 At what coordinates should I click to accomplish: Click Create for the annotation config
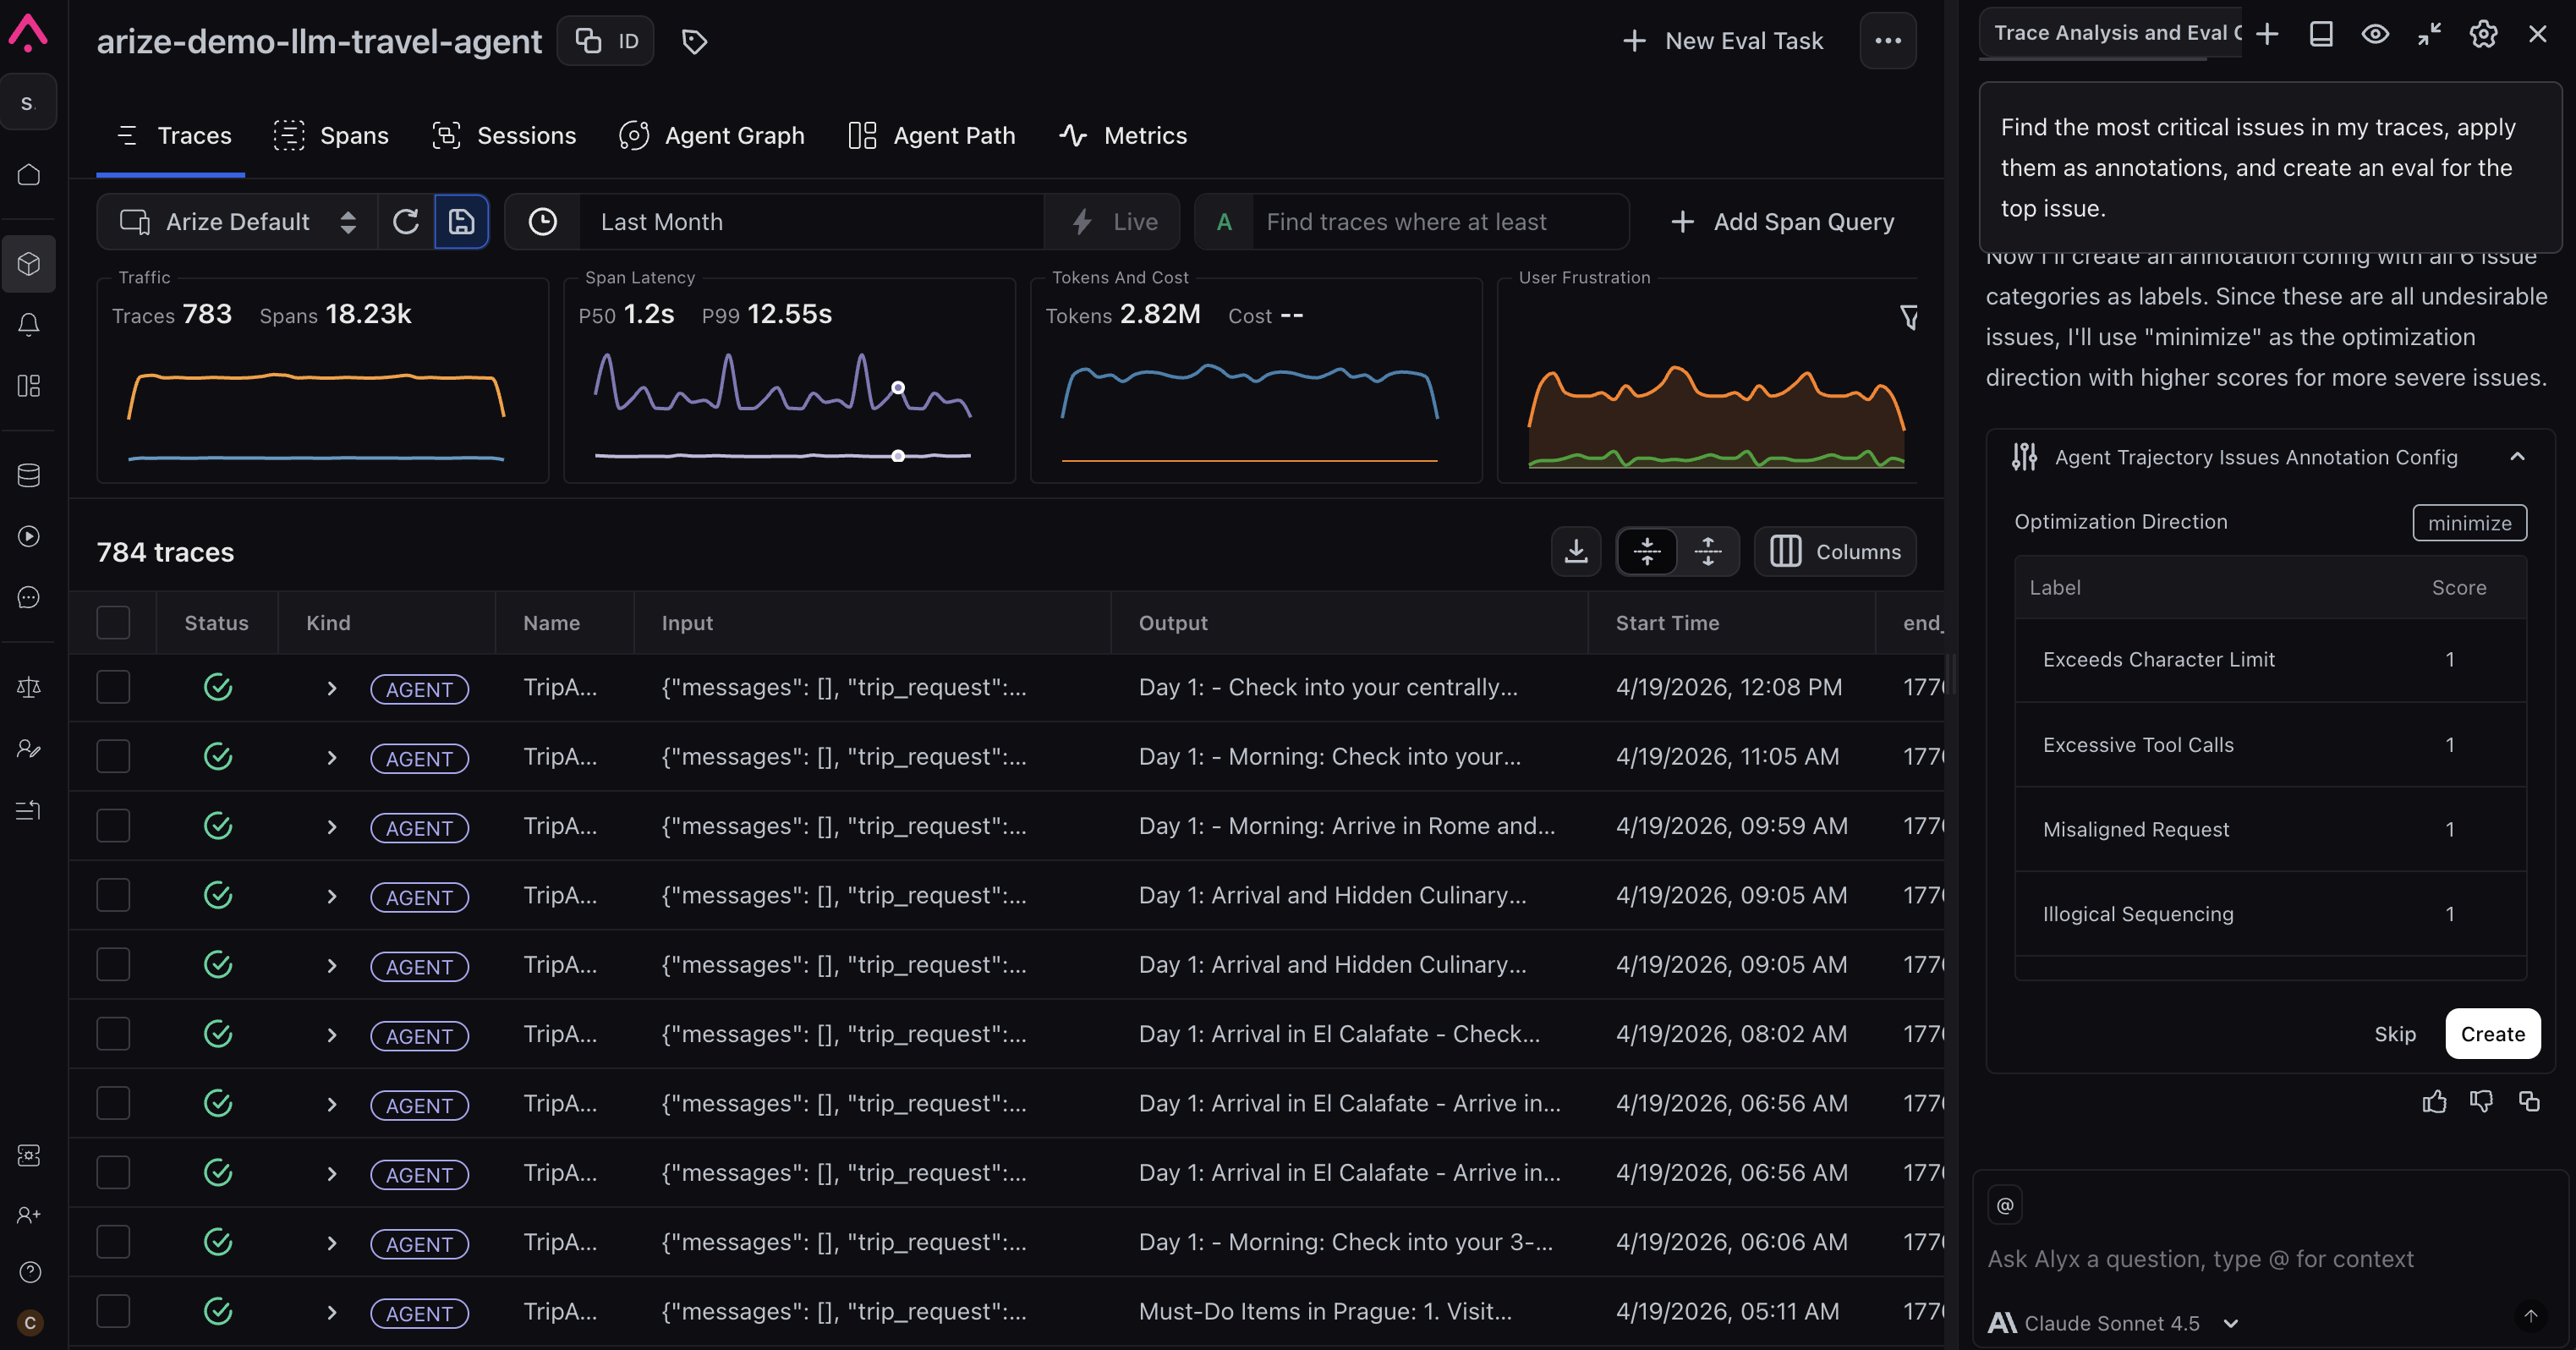coord(2492,1033)
